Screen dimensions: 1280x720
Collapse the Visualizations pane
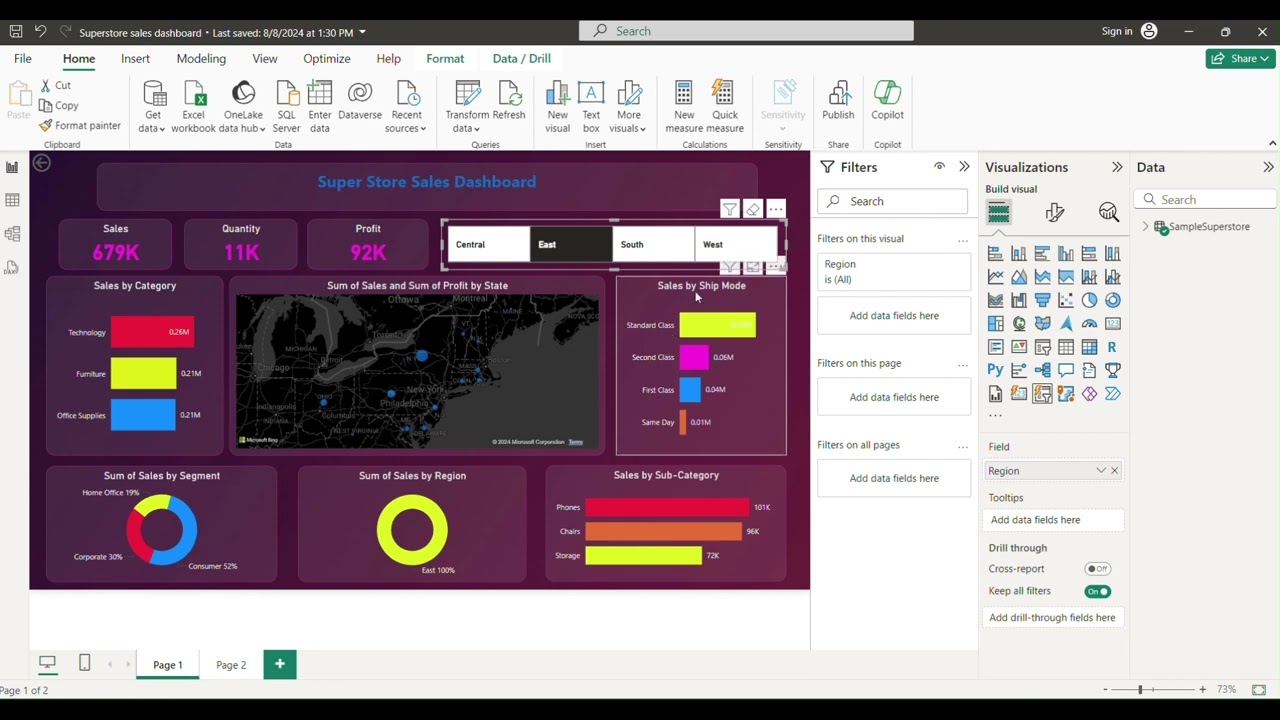(x=1117, y=167)
